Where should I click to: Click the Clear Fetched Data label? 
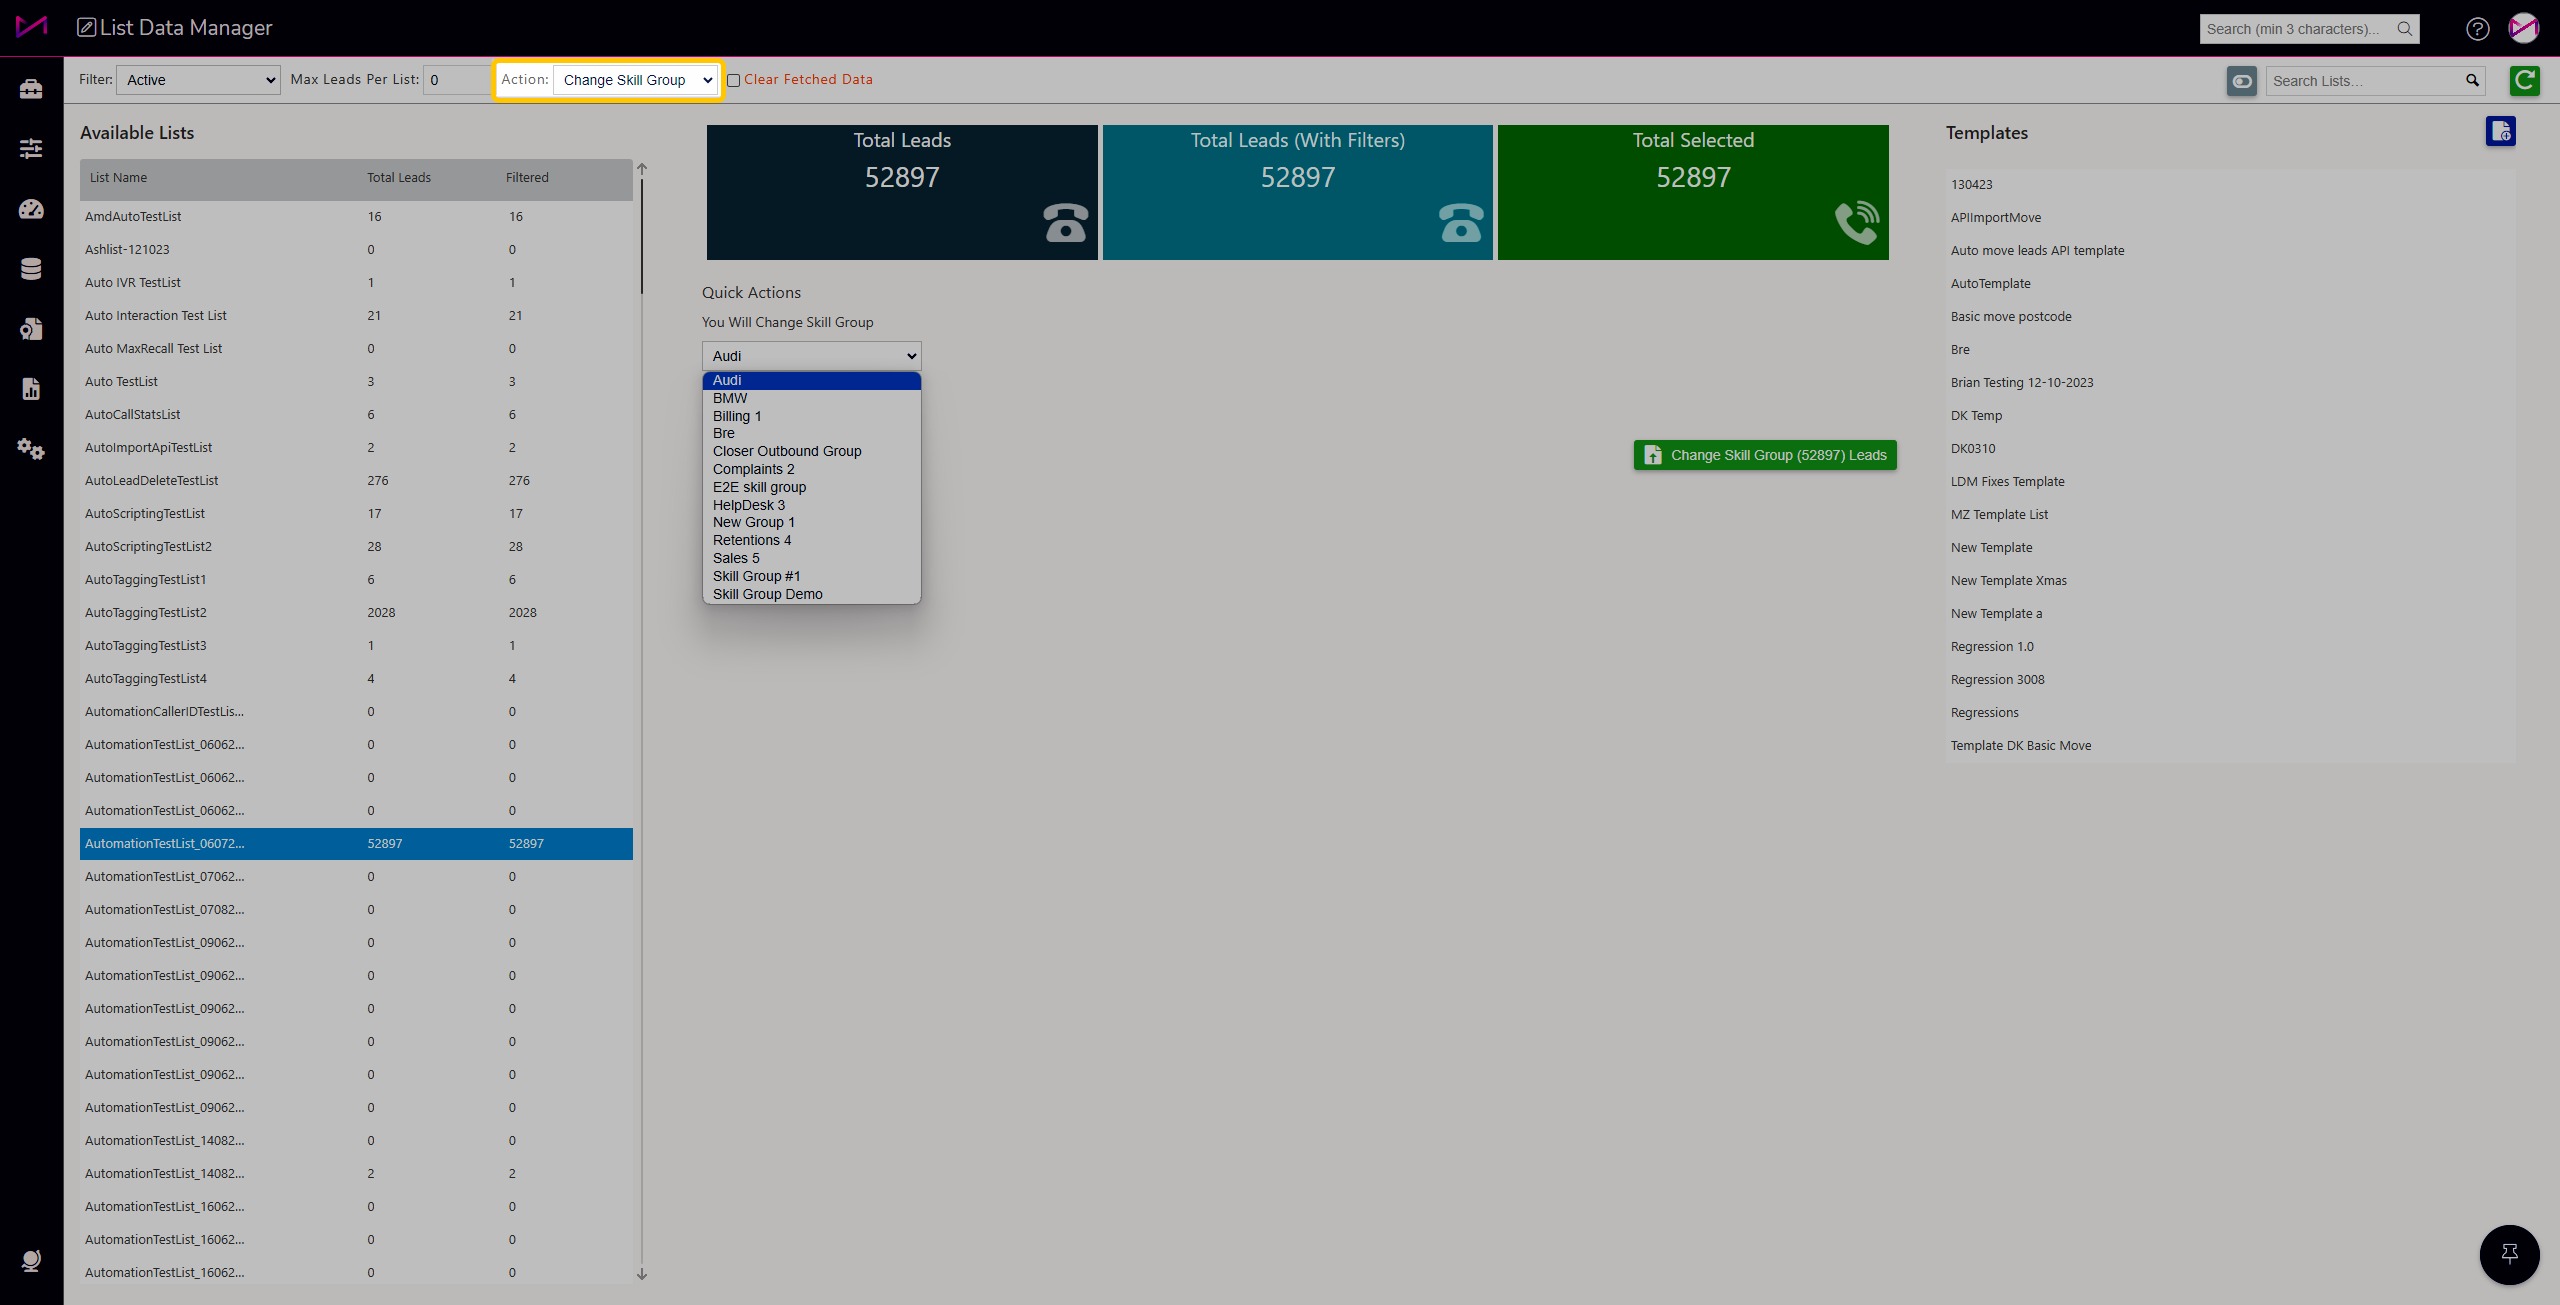pyautogui.click(x=807, y=79)
